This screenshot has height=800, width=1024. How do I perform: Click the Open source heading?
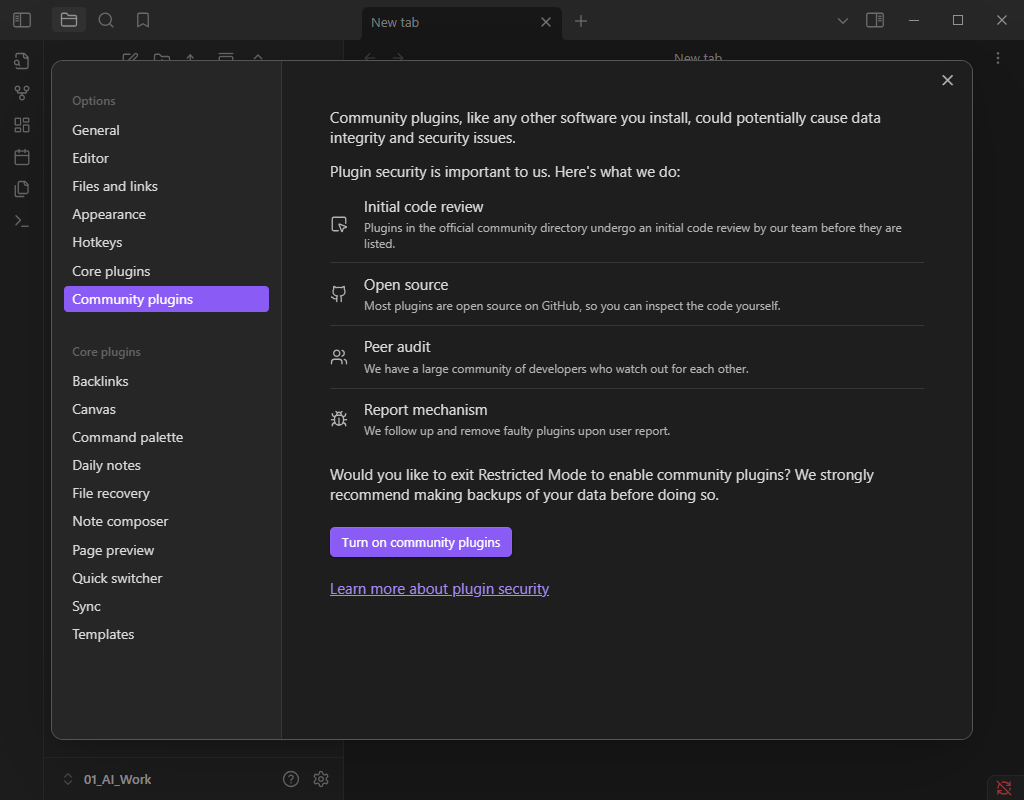[x=406, y=285]
